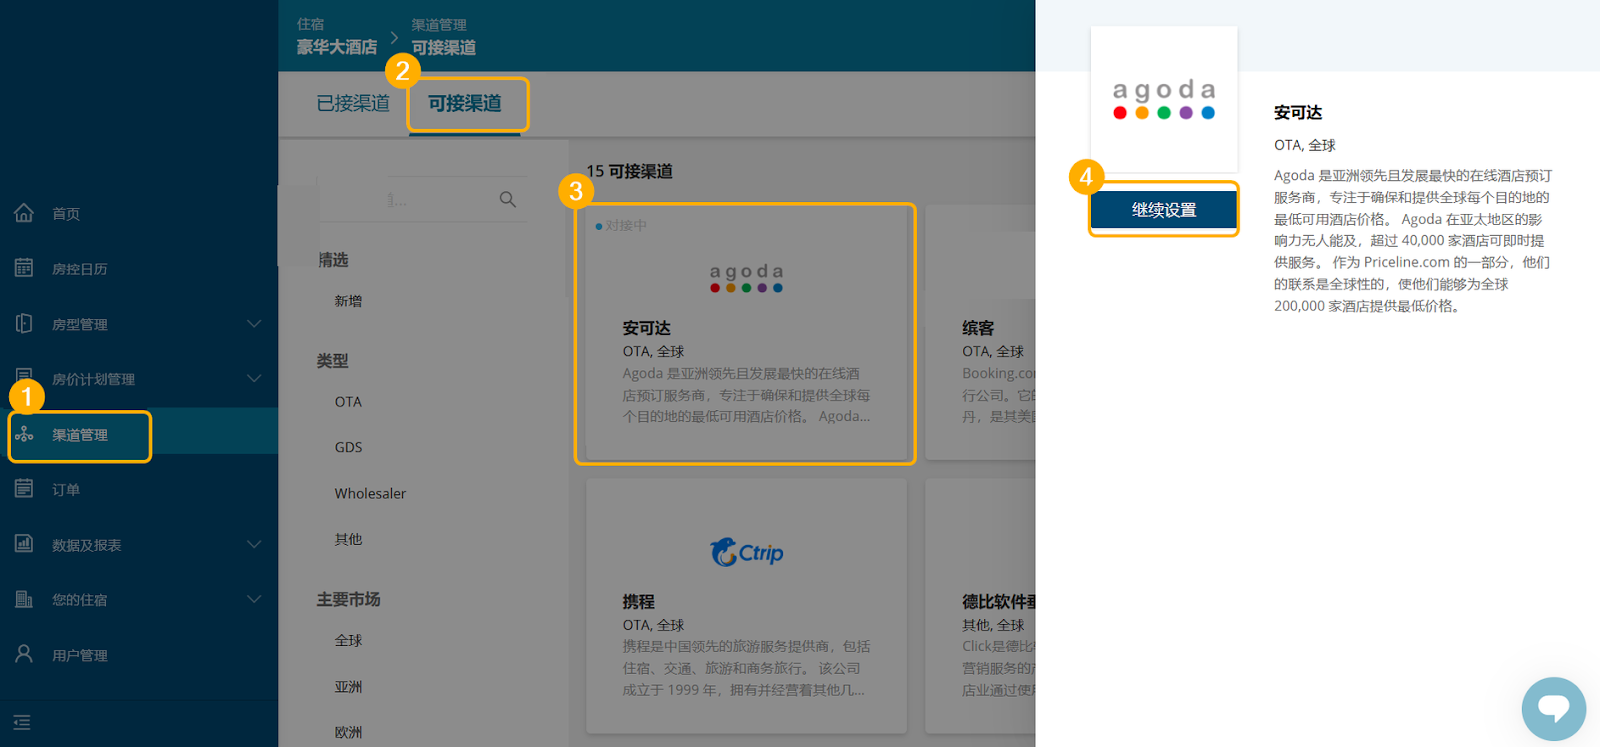Switch to the 已接渠道 tab
Image resolution: width=1600 pixels, height=747 pixels.
tap(353, 103)
